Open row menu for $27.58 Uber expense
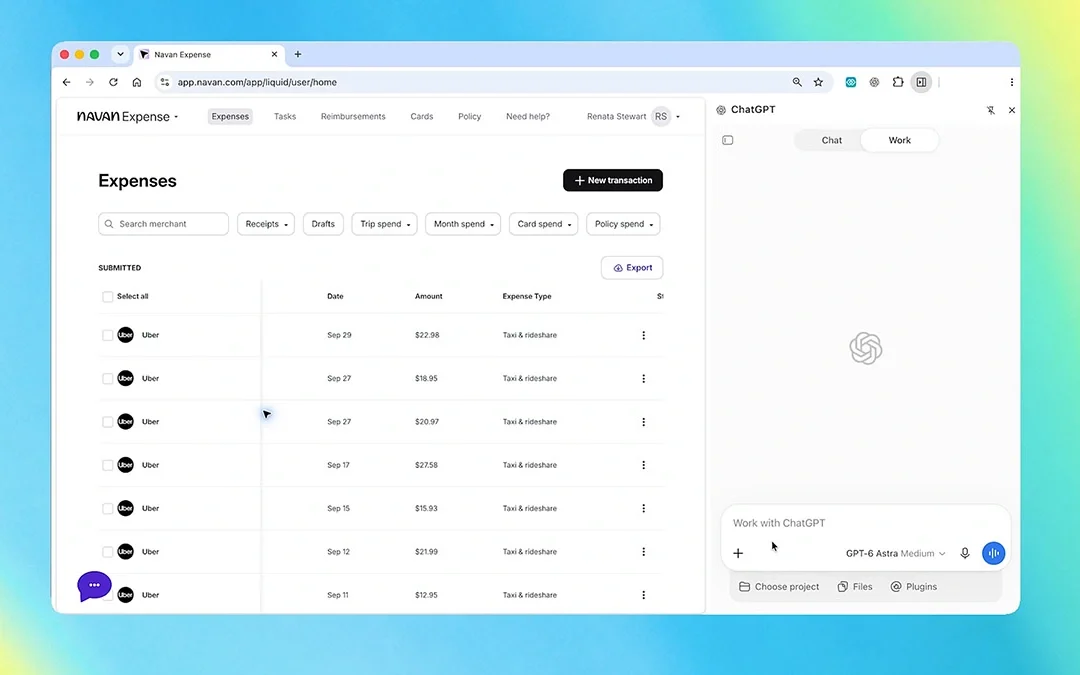Screen dimensions: 1080x675 click(x=643, y=465)
